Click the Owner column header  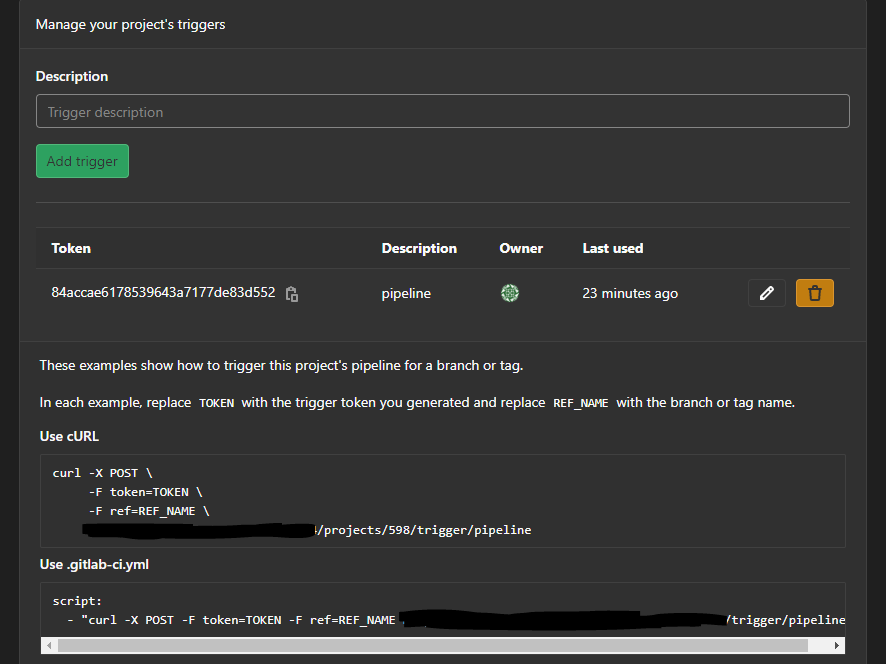point(520,248)
